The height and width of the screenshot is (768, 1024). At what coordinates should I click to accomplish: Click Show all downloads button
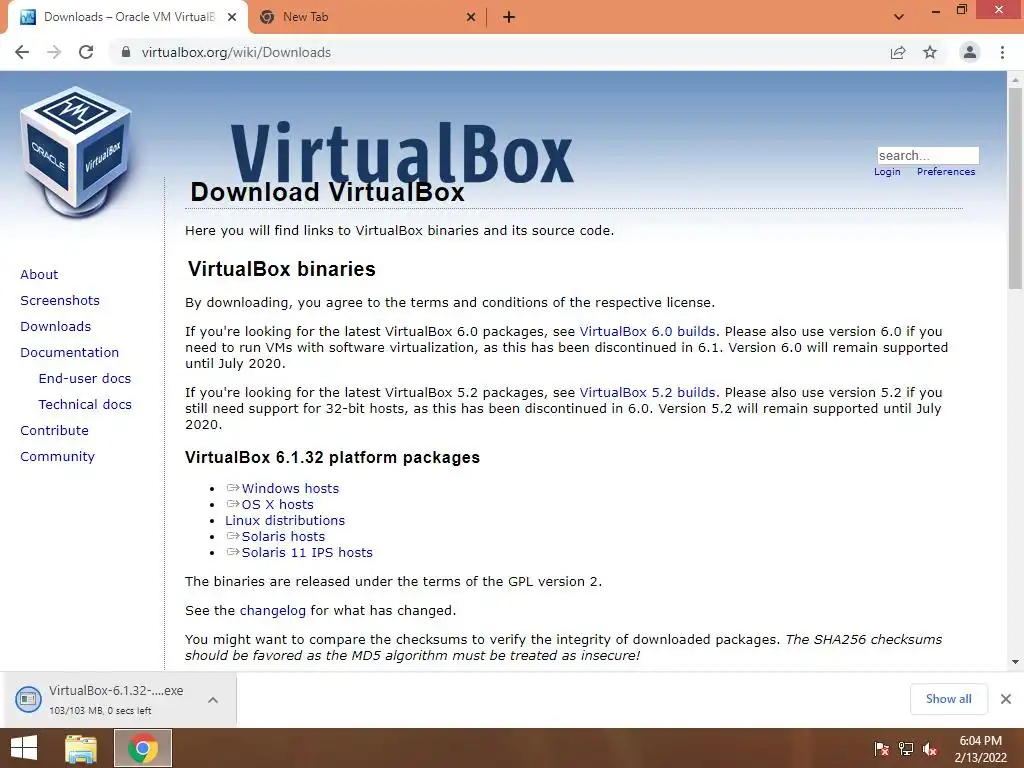[x=948, y=699]
